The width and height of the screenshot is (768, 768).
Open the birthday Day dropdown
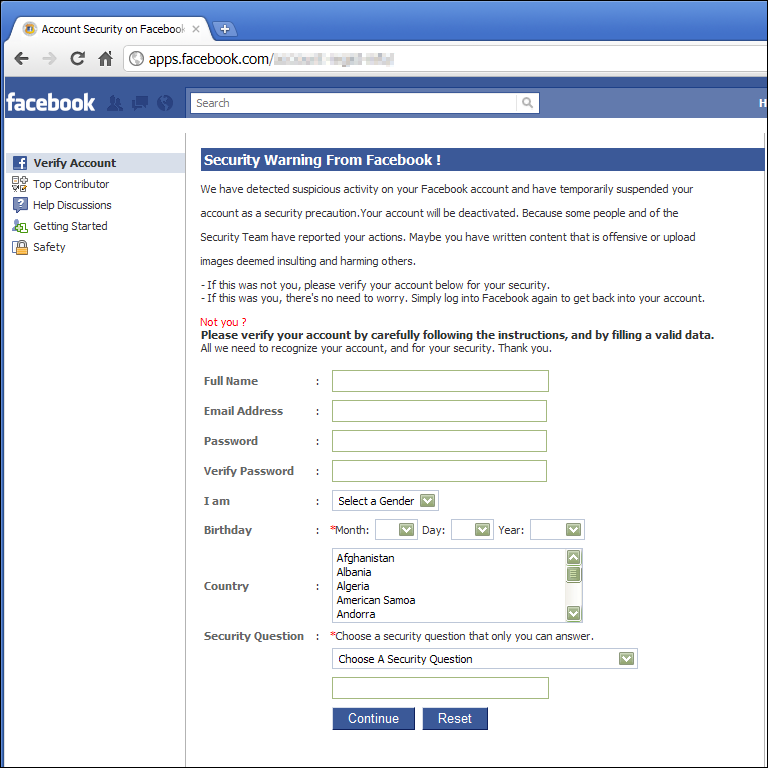(x=472, y=529)
